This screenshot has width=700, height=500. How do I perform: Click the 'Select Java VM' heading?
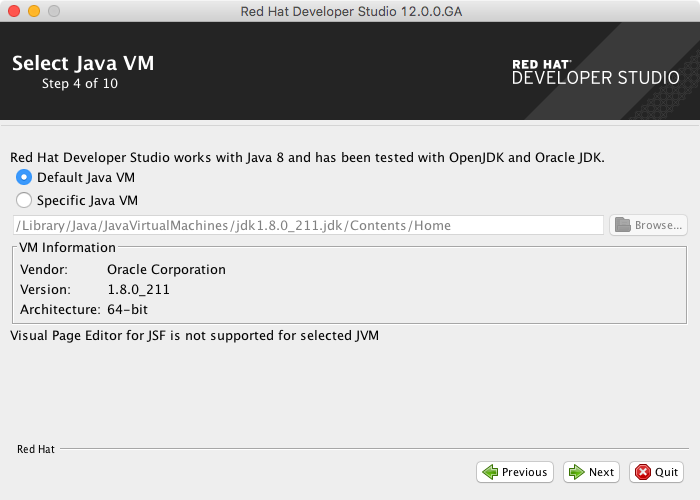pyautogui.click(x=83, y=63)
